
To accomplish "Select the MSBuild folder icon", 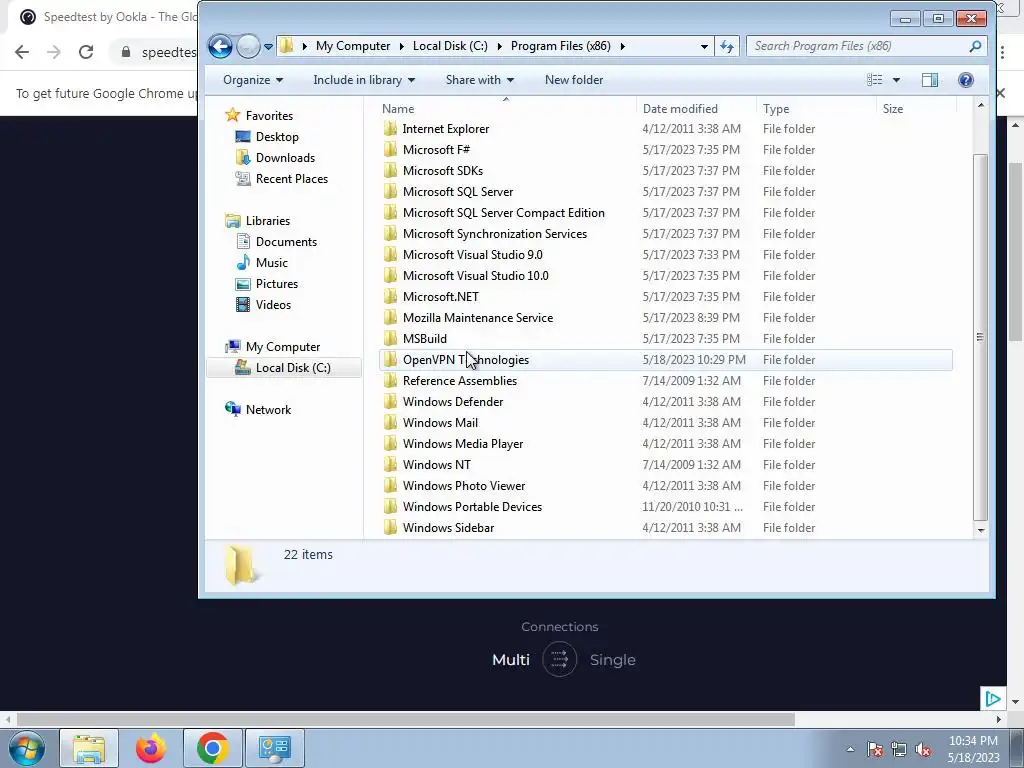I will 390,338.
